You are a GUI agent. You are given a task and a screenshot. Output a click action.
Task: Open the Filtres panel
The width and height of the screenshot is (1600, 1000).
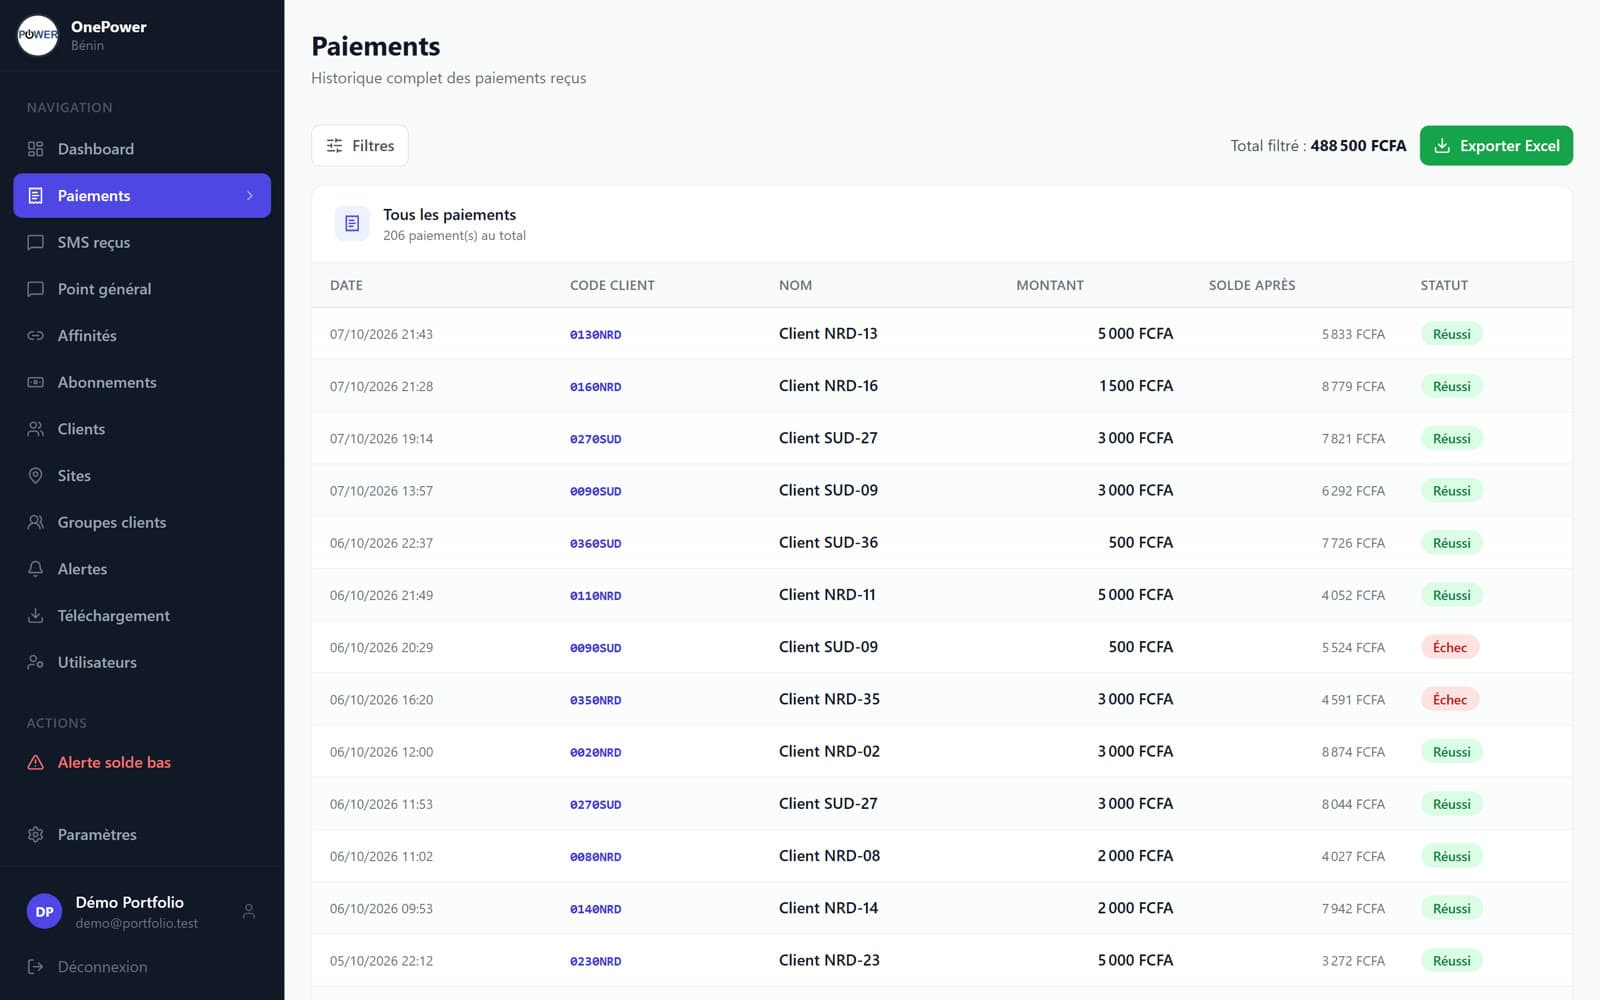pyautogui.click(x=360, y=146)
